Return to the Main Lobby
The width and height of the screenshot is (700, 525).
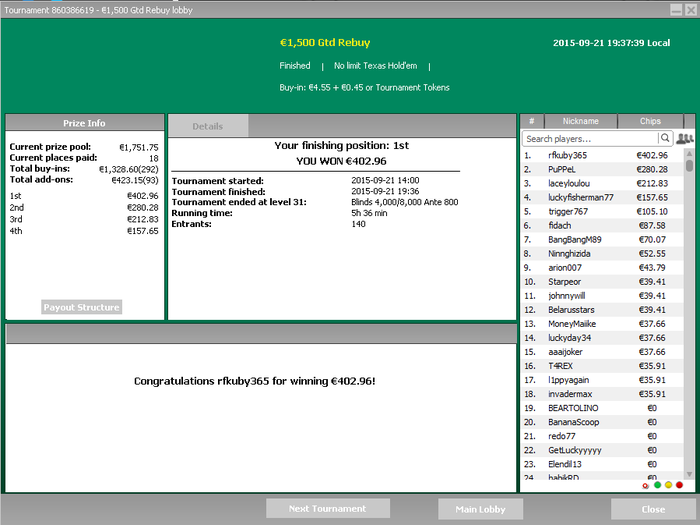(480, 509)
